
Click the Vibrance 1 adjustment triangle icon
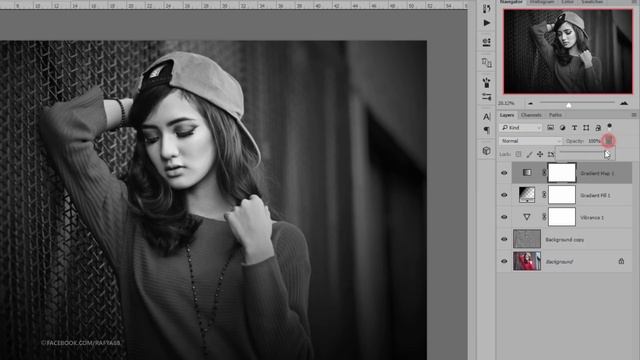coord(527,217)
